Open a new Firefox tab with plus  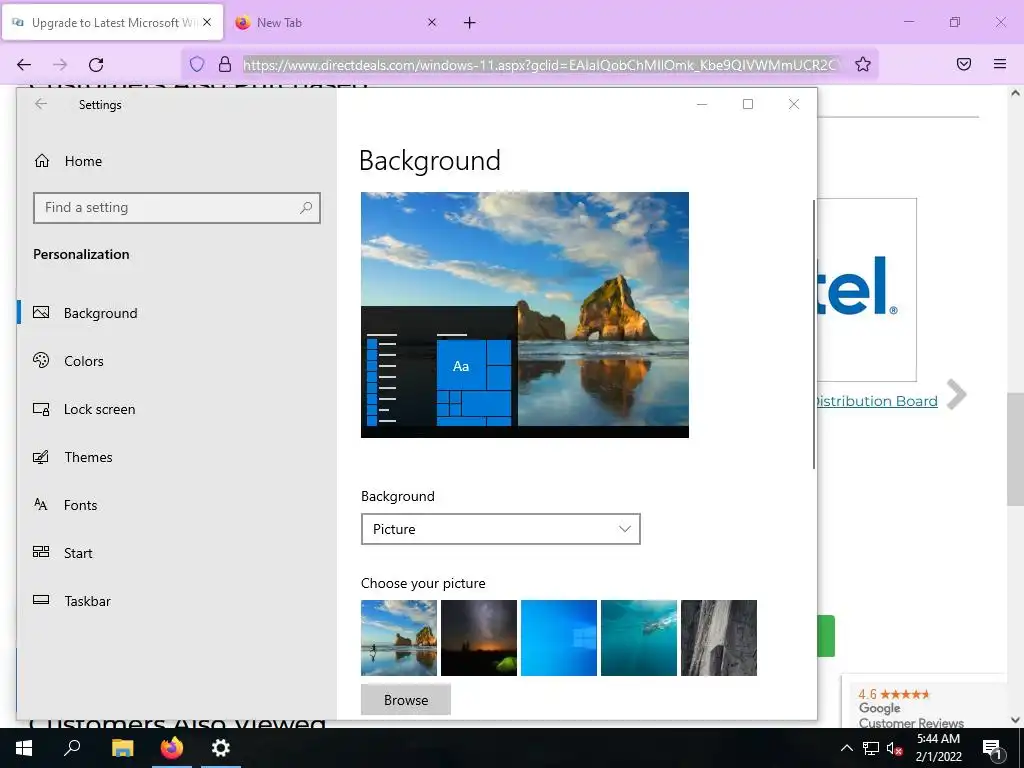click(x=470, y=23)
